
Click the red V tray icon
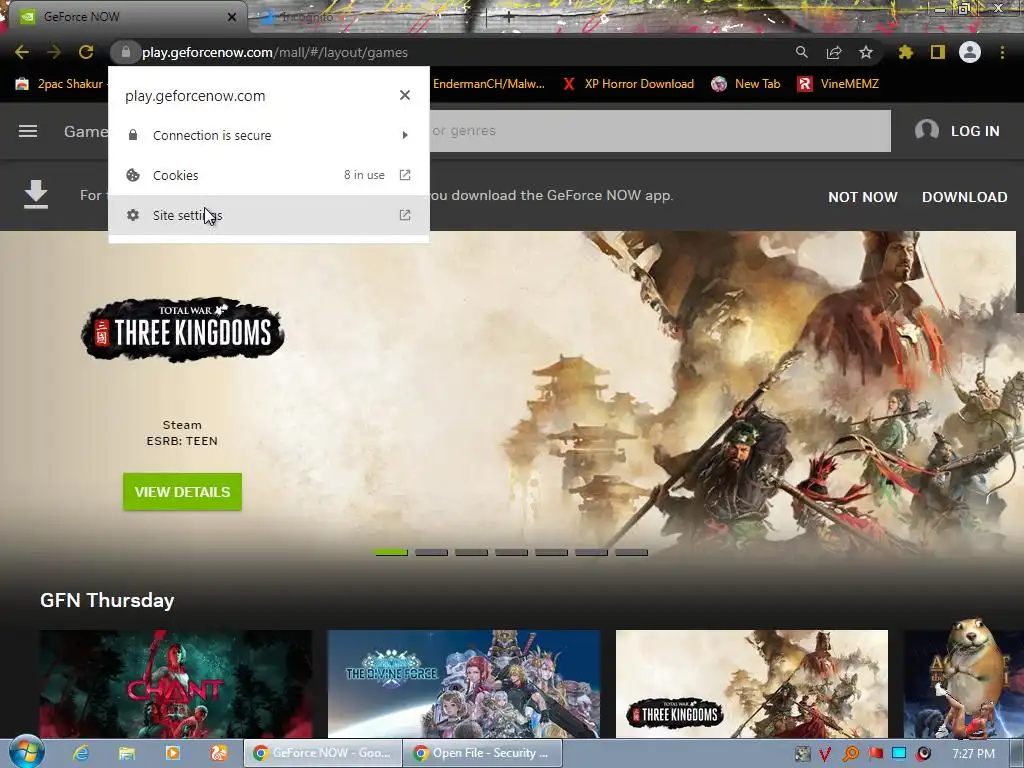pos(825,754)
